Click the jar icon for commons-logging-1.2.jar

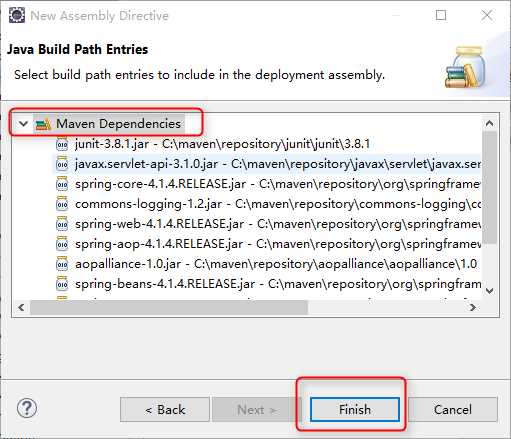62,204
